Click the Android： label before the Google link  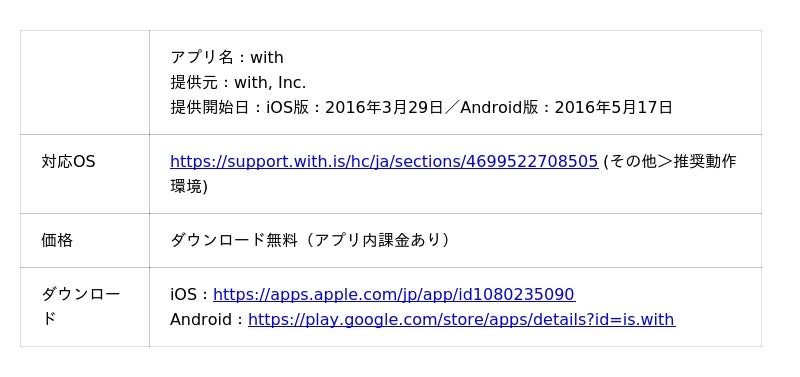coord(208,319)
